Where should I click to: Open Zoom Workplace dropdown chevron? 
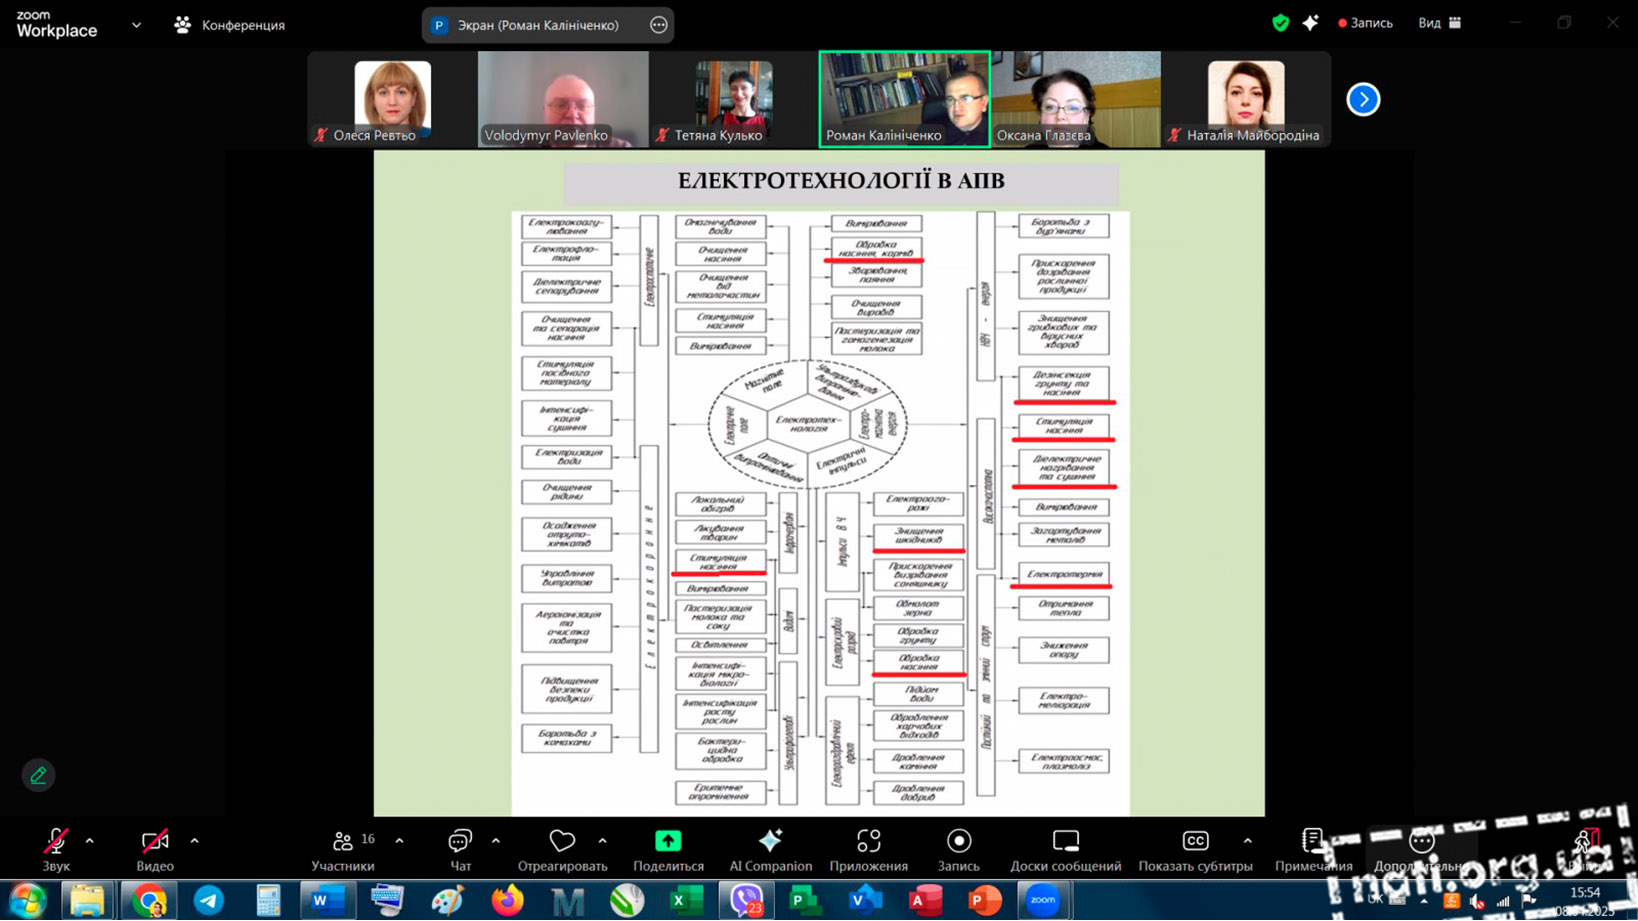click(x=136, y=25)
